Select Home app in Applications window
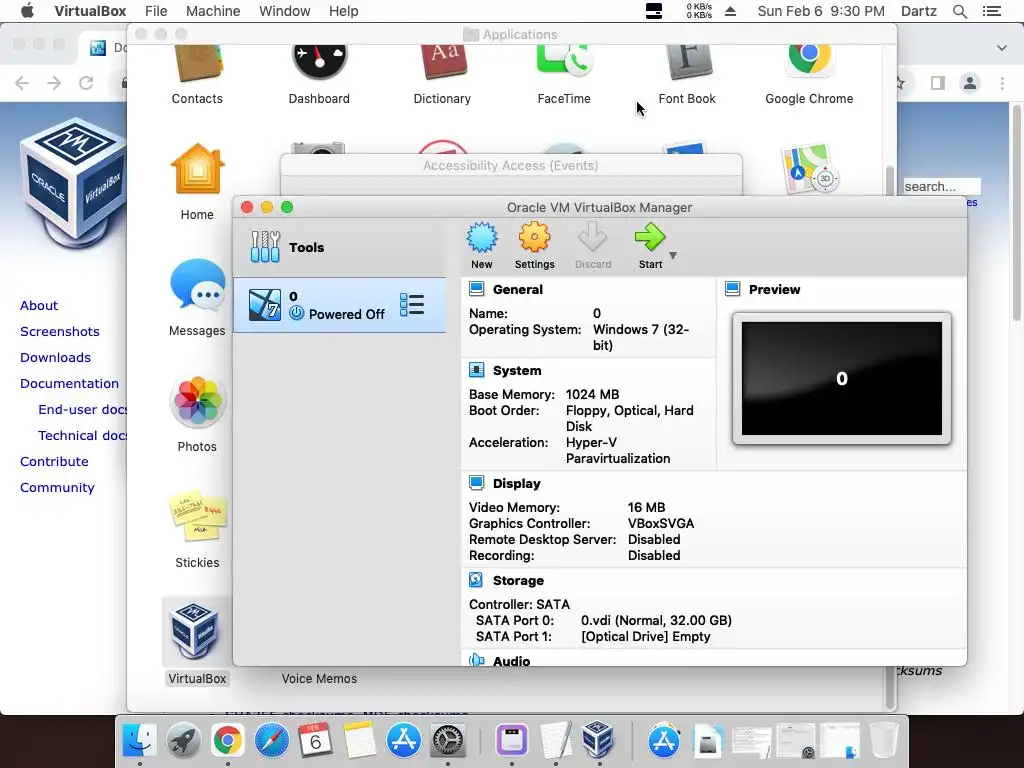This screenshot has height=768, width=1024. click(197, 182)
